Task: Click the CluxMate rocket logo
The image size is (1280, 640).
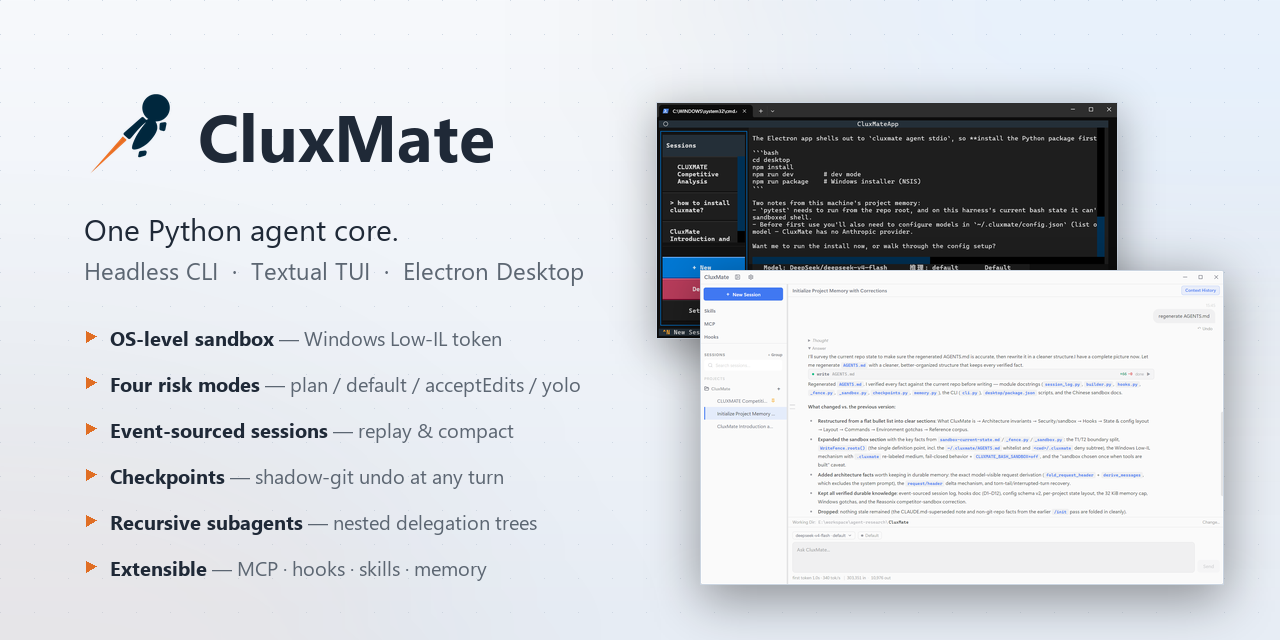Action: (133, 132)
